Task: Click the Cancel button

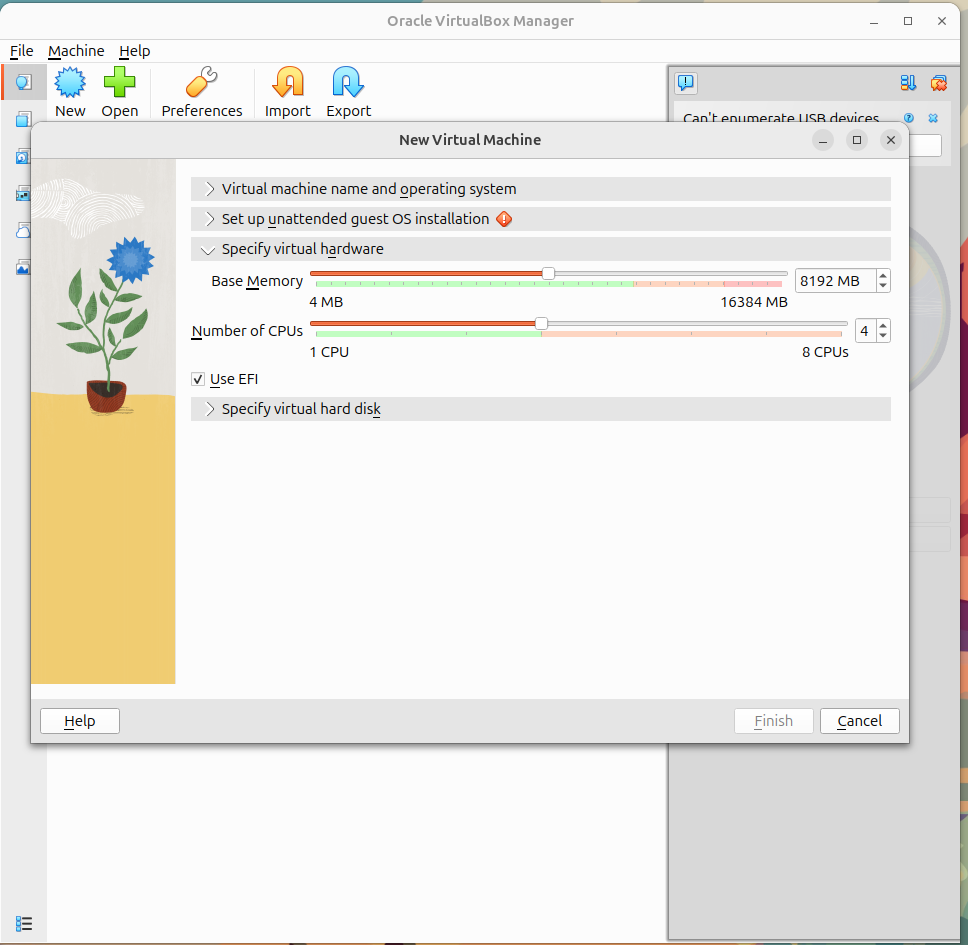Action: (859, 720)
